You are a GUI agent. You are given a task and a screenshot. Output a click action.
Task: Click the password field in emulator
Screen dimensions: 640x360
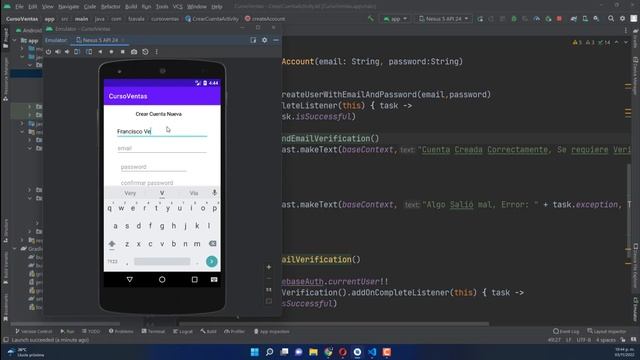[153, 167]
